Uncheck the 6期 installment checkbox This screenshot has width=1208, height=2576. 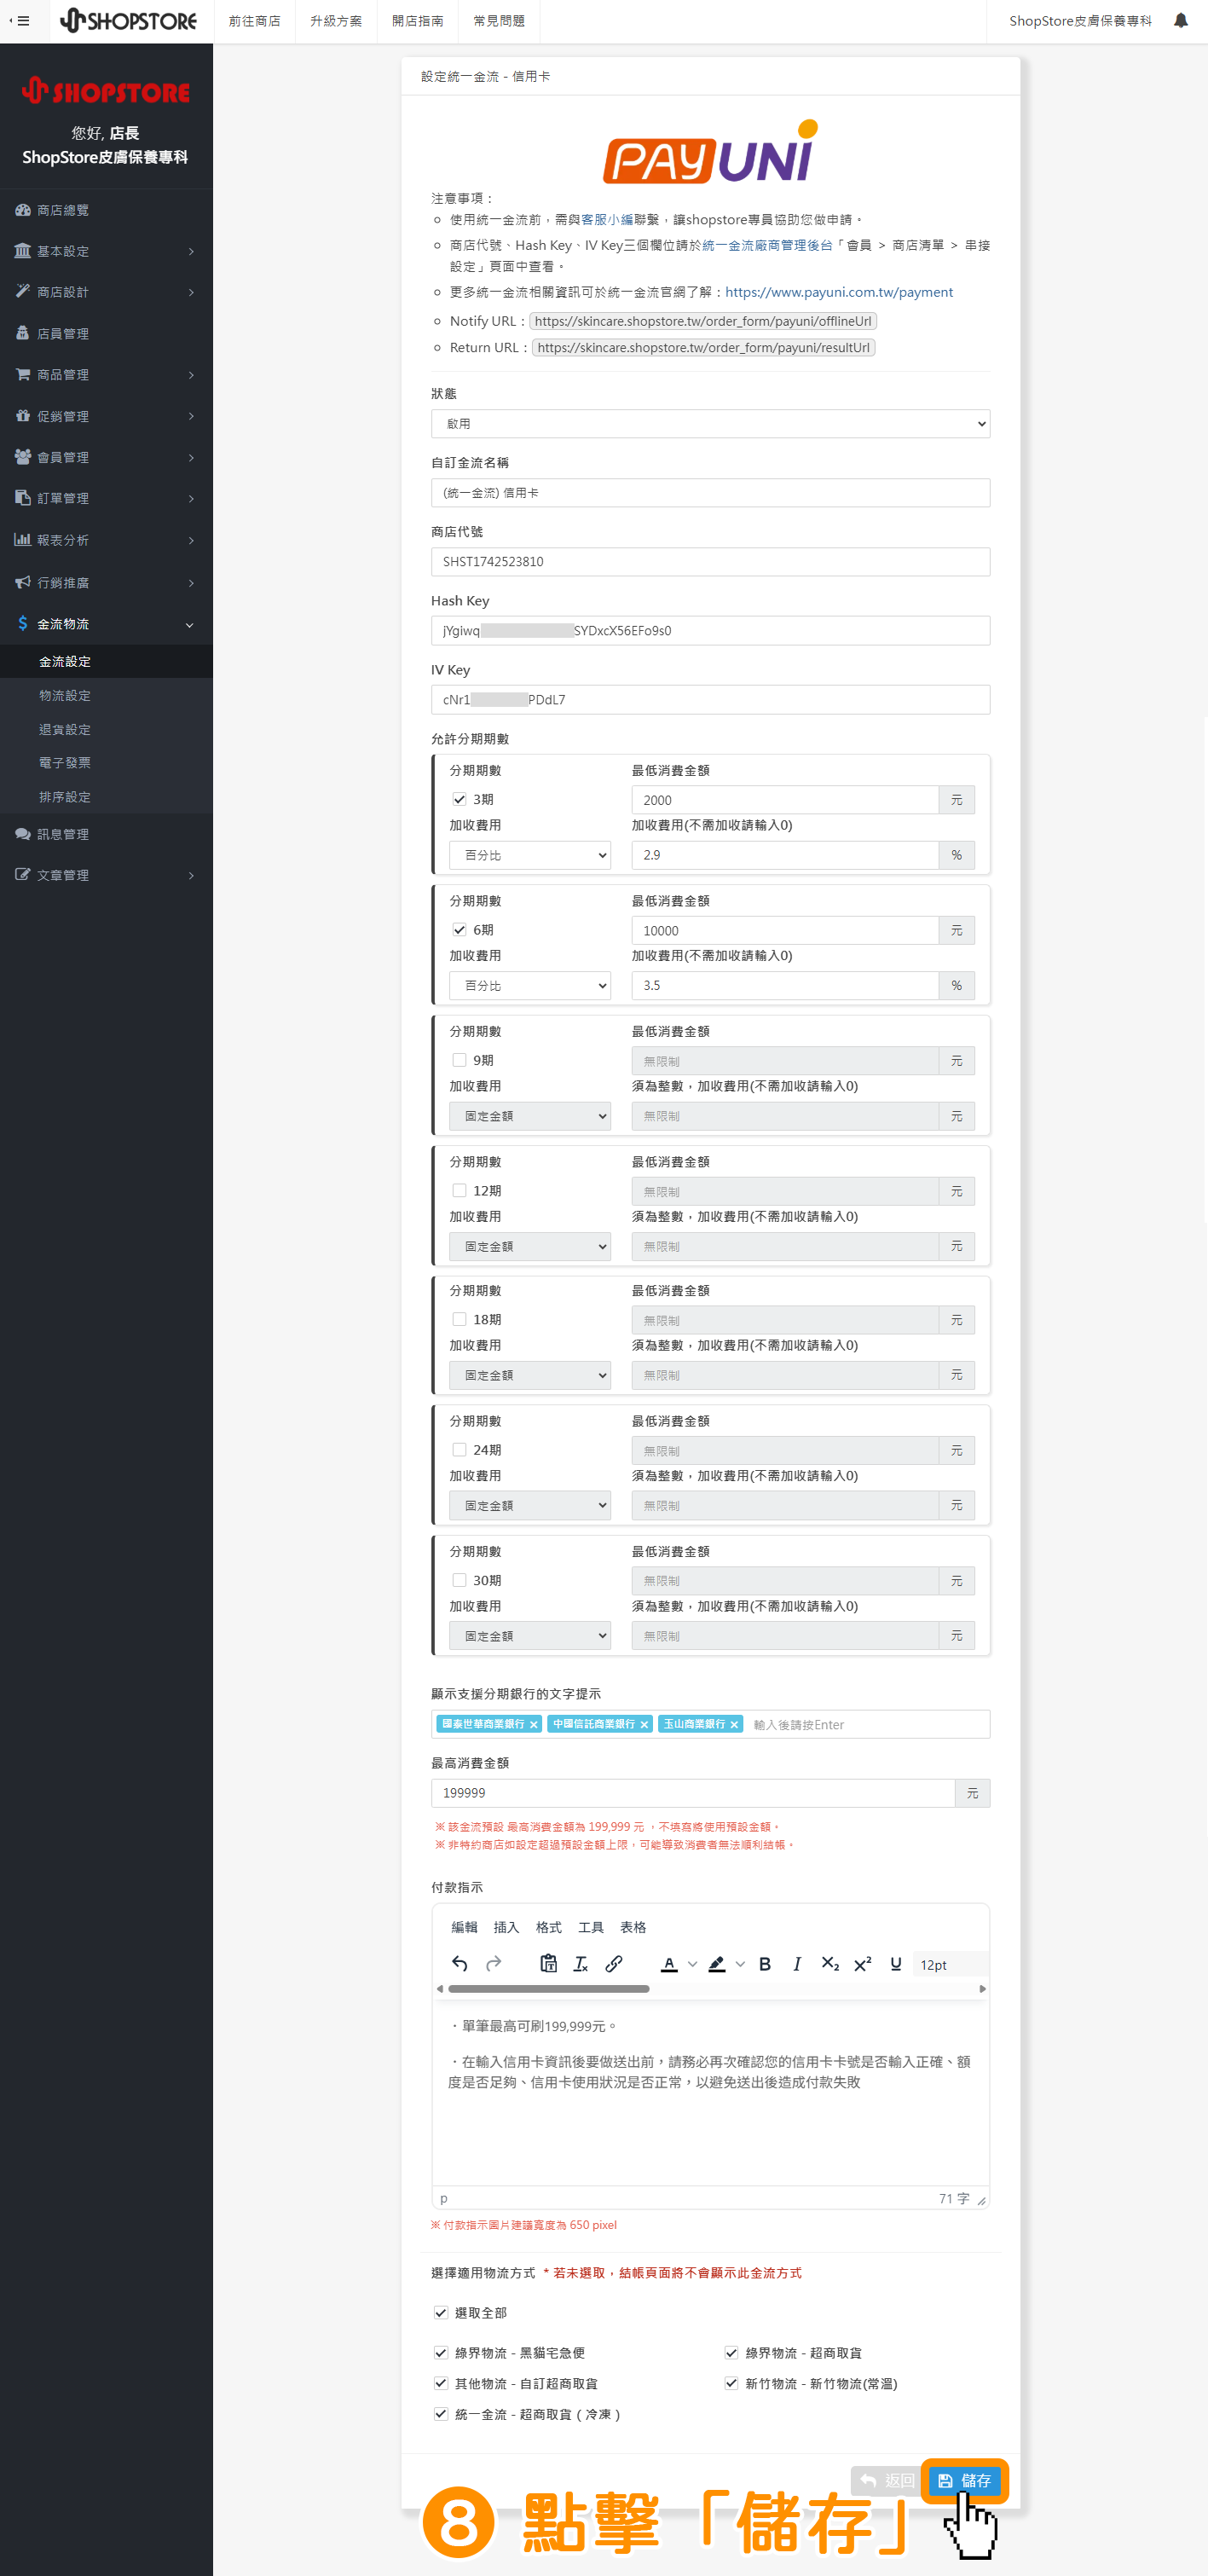pos(460,930)
